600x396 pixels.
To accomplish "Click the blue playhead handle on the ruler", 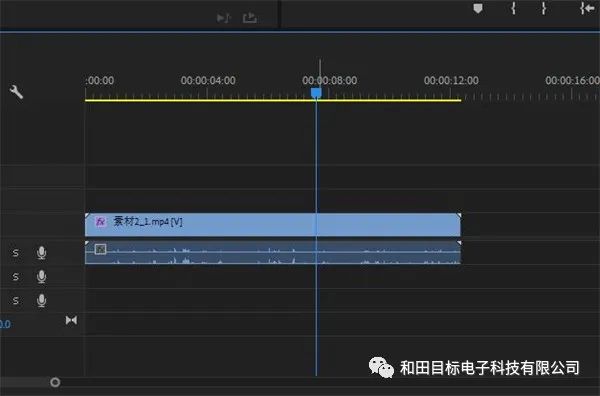I will [x=316, y=93].
